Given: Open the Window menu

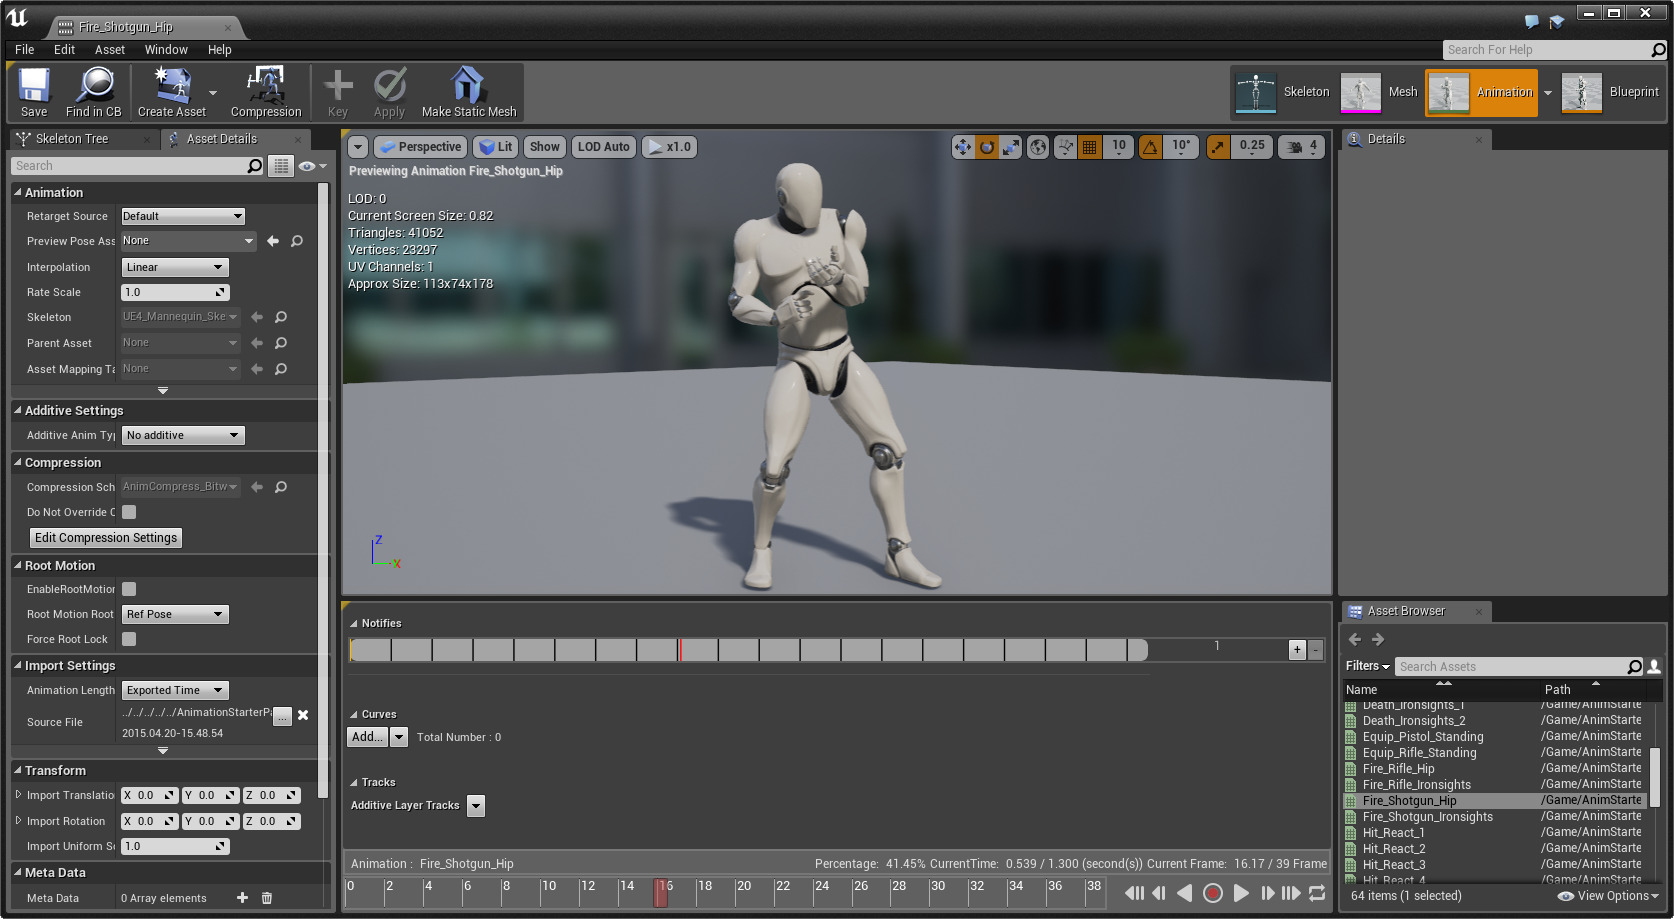Looking at the screenshot, I should coord(166,50).
